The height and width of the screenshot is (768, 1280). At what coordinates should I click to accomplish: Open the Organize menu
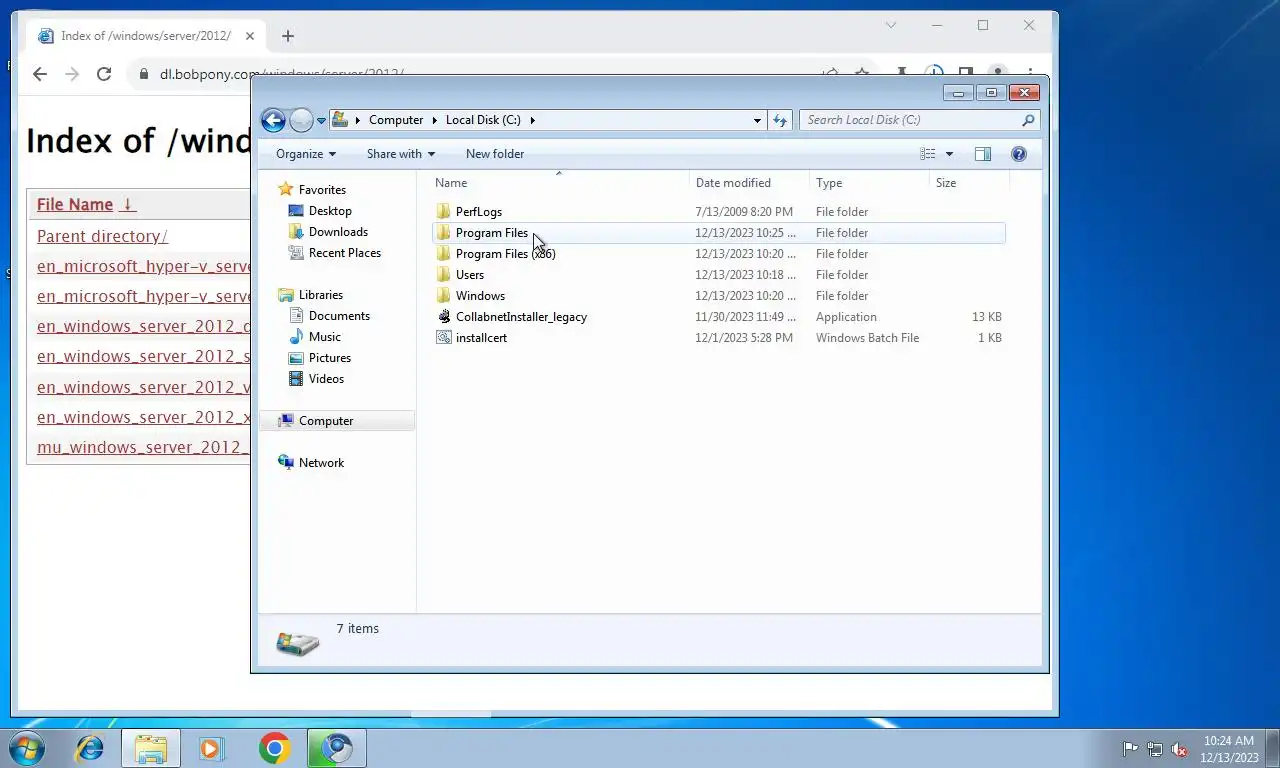pos(306,154)
